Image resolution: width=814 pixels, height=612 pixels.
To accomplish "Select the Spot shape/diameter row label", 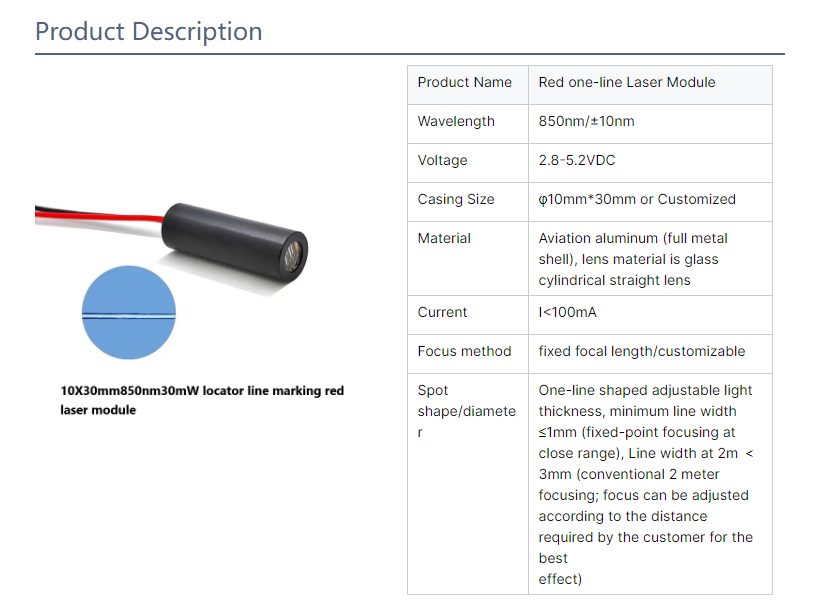I will [466, 411].
